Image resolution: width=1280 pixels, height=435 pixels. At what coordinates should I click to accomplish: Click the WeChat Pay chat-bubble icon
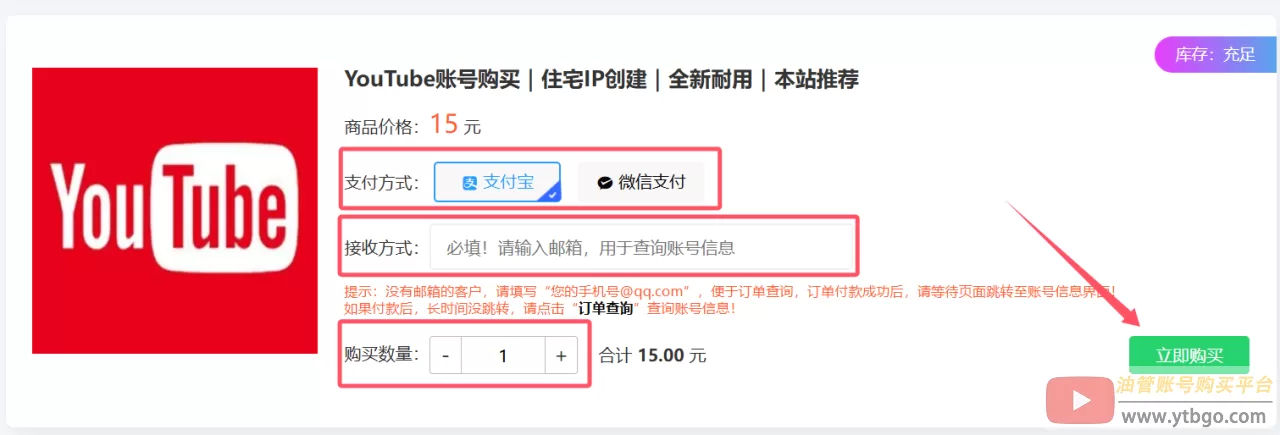pos(605,183)
